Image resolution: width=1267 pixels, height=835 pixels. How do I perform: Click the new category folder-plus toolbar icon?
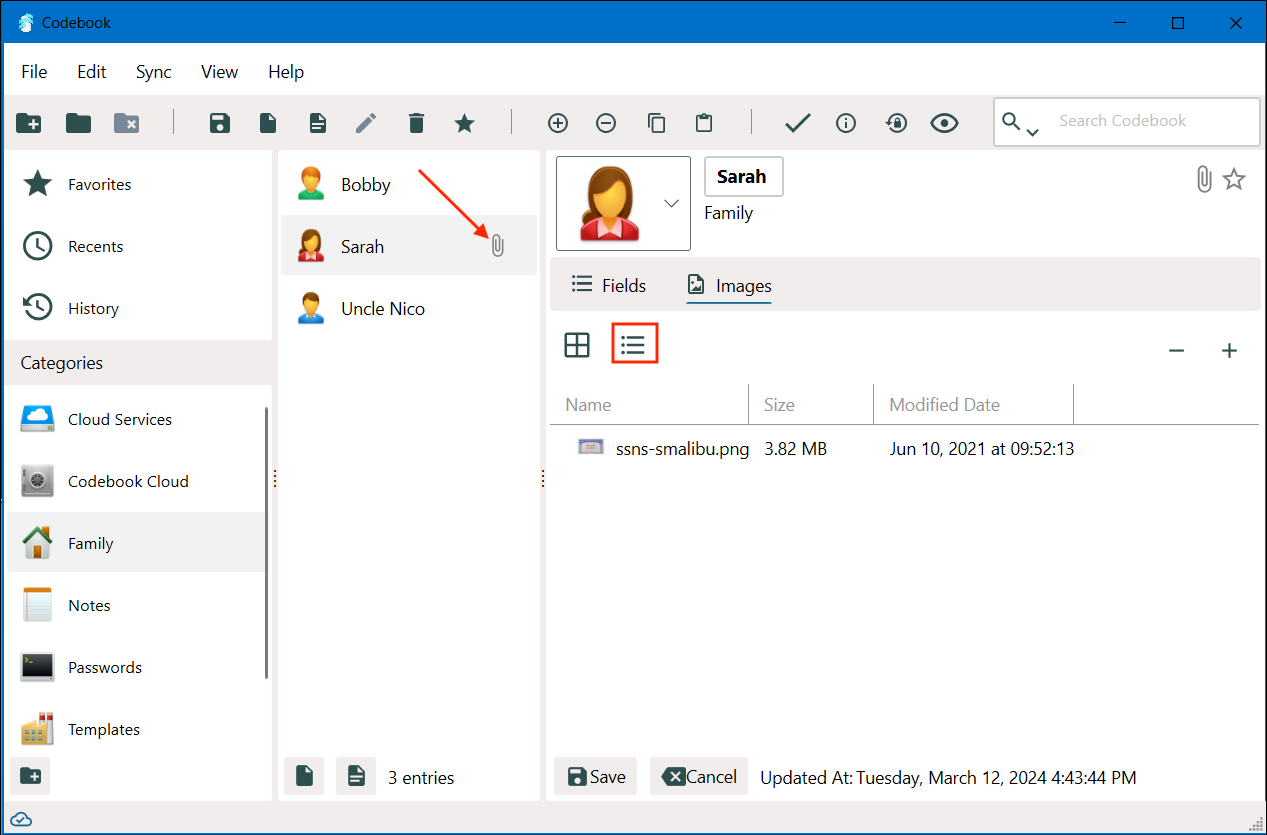29,123
